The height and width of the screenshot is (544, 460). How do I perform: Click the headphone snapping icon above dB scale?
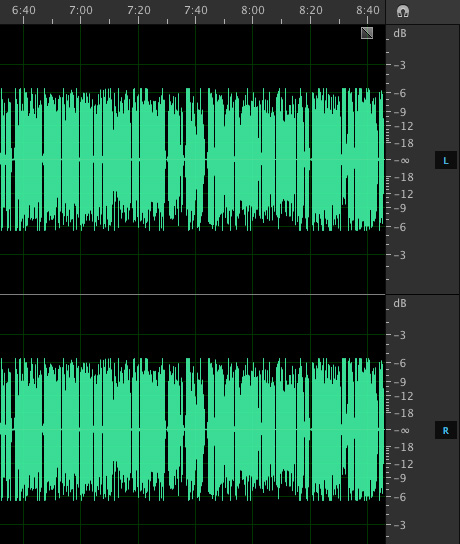point(403,11)
